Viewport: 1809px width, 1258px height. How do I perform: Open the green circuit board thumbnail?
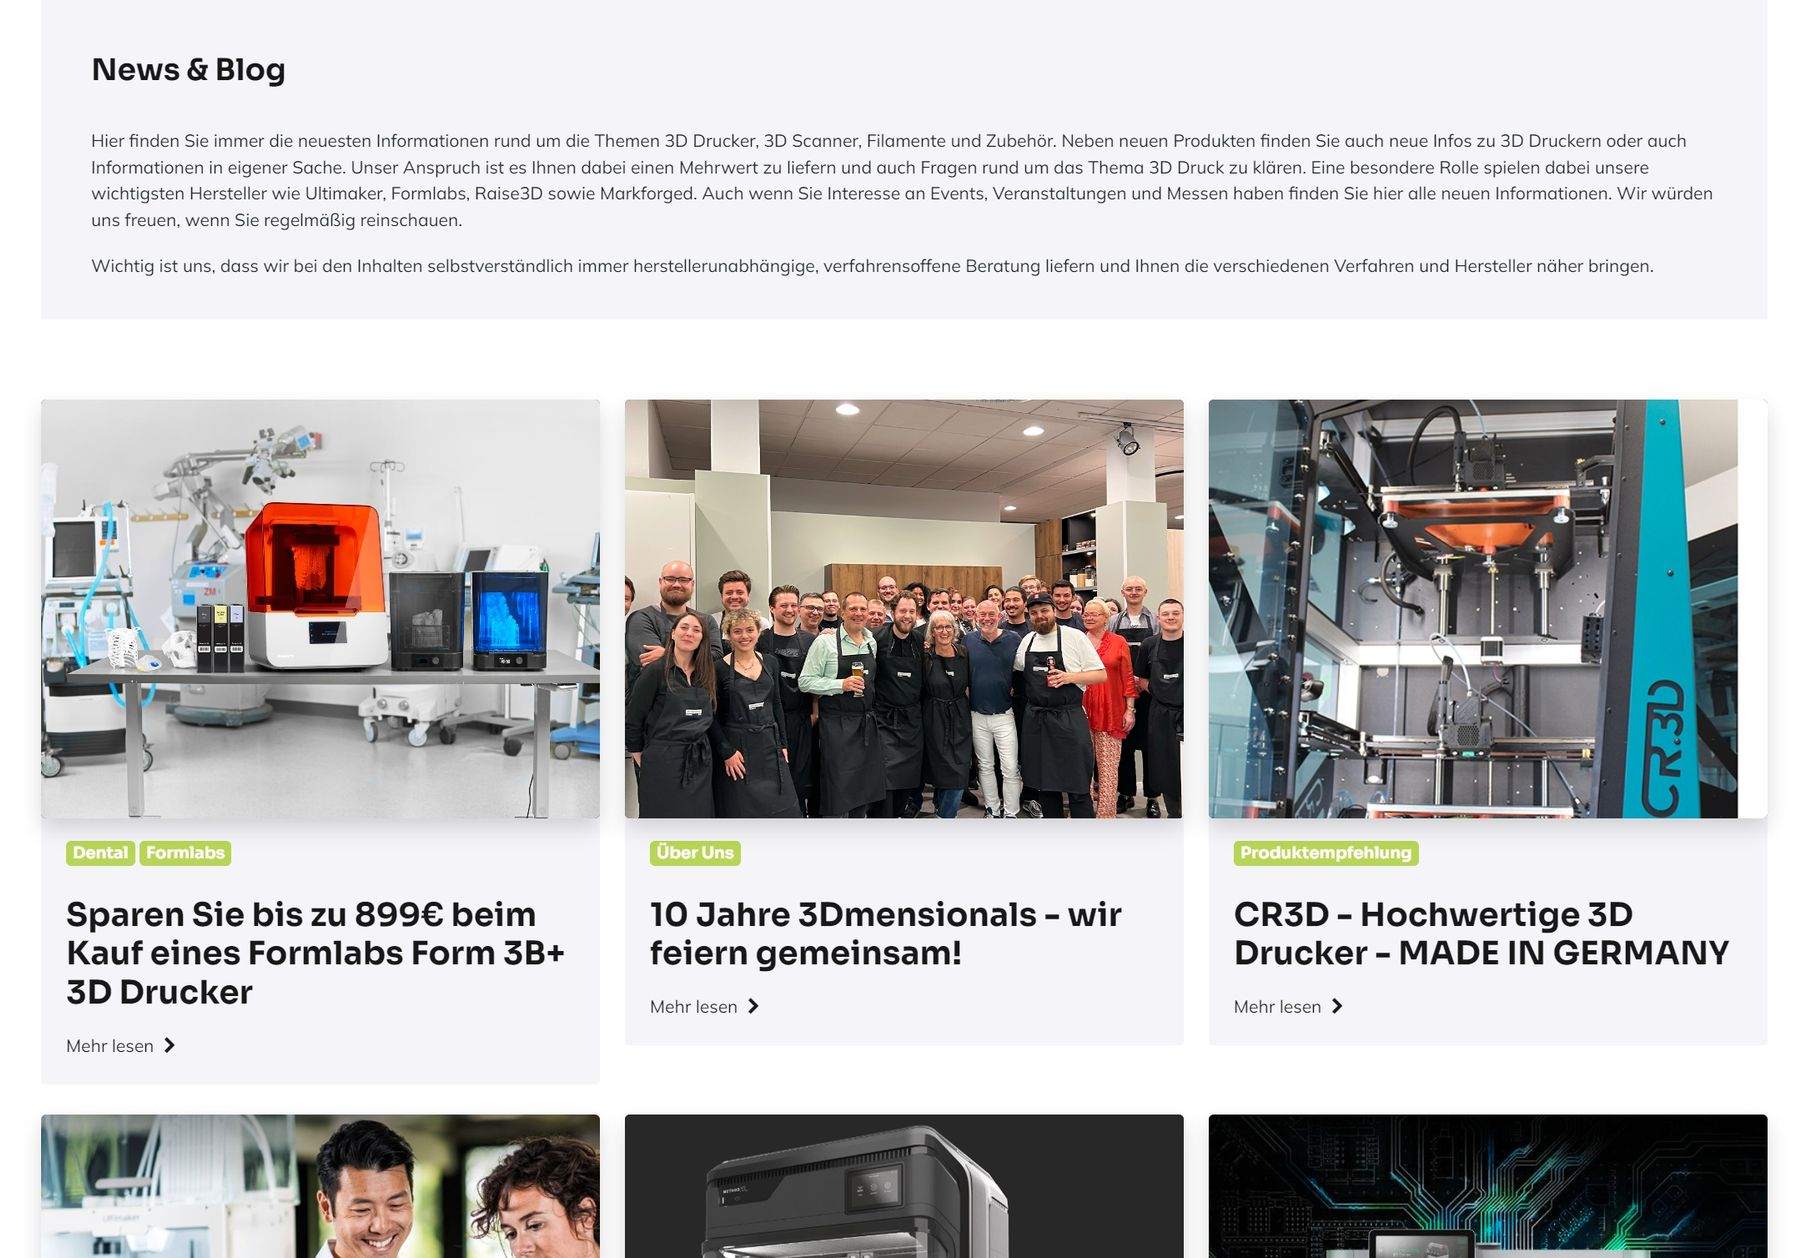[x=1487, y=1188]
